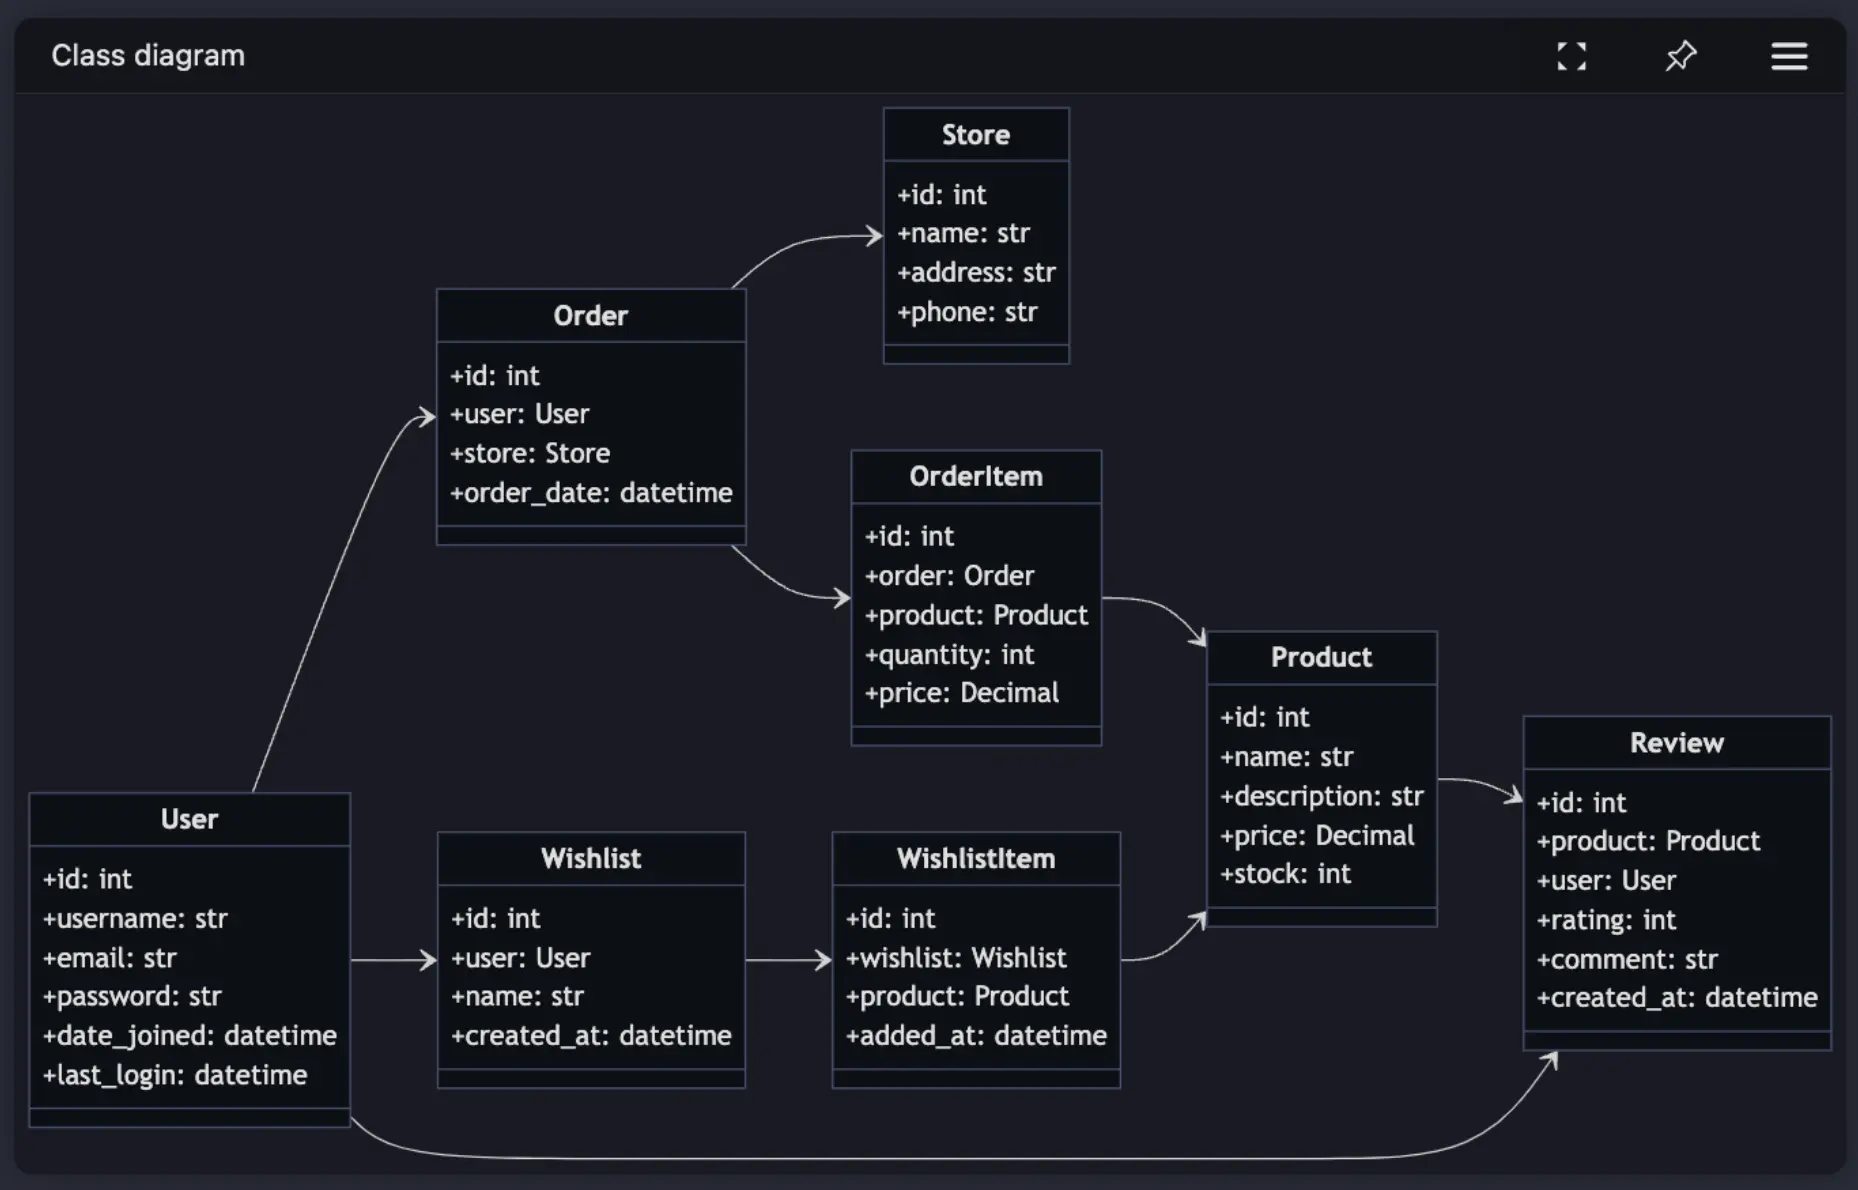This screenshot has height=1190, width=1858.
Task: Select the Store class header
Action: pyautogui.click(x=976, y=135)
